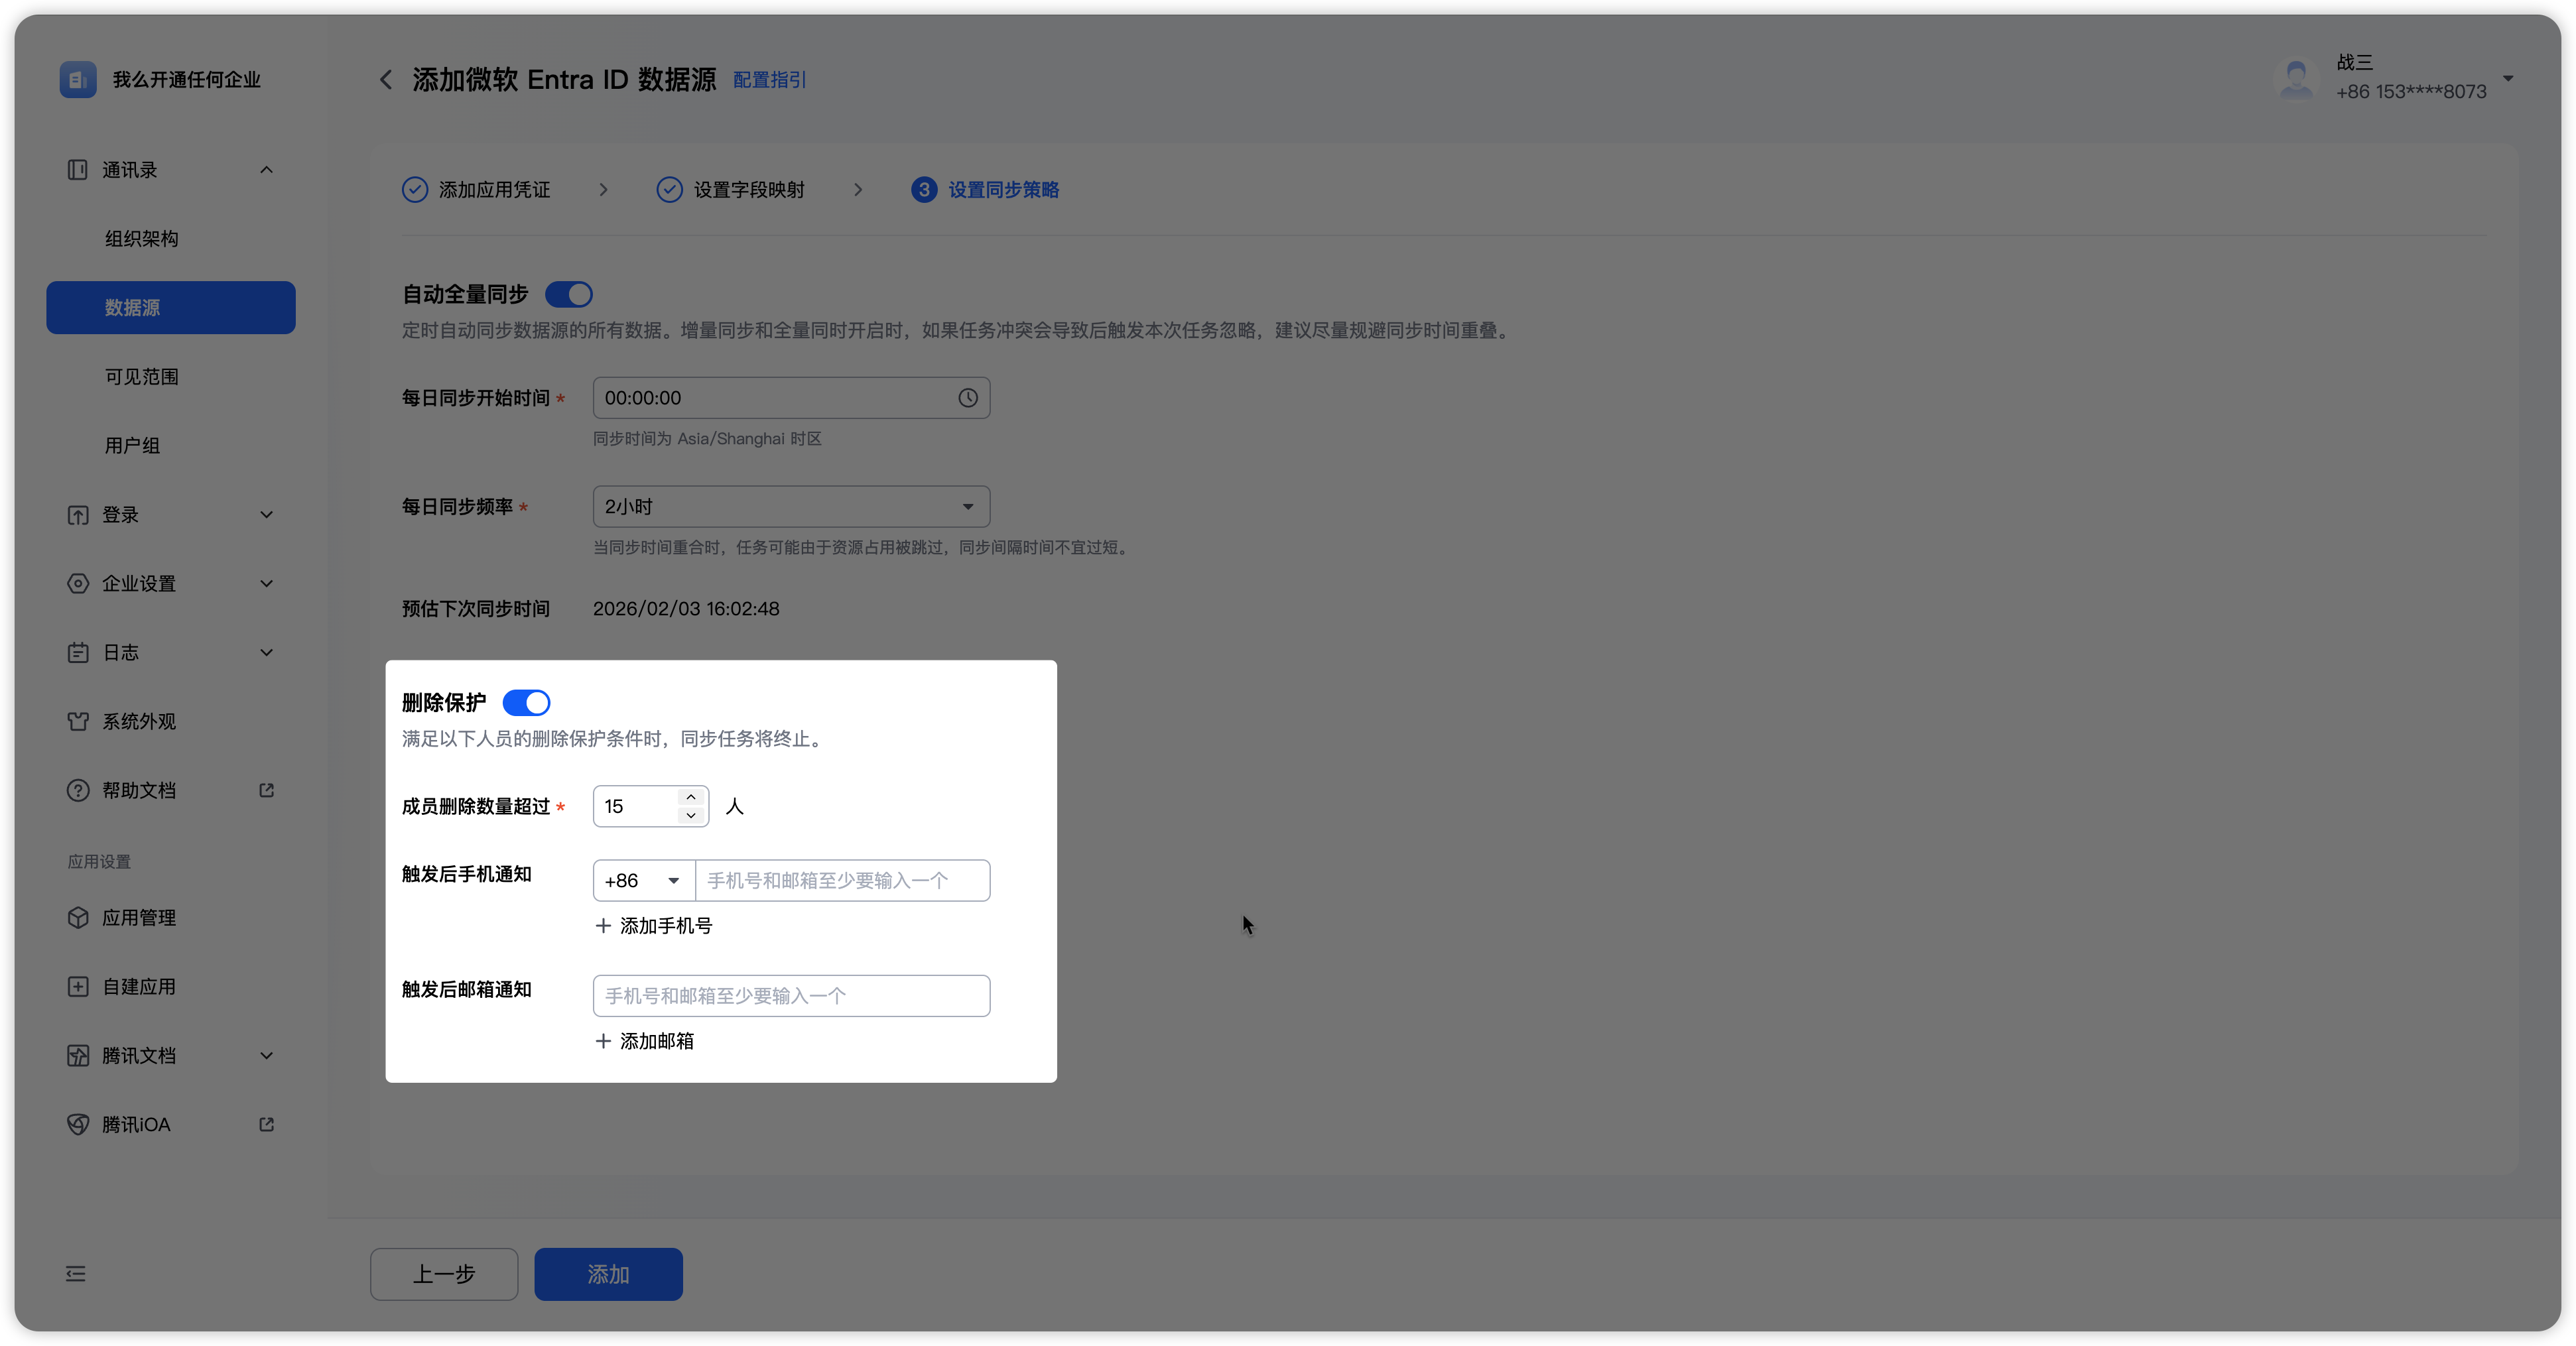
Task: Increase member deletion count stepper
Action: [690, 797]
